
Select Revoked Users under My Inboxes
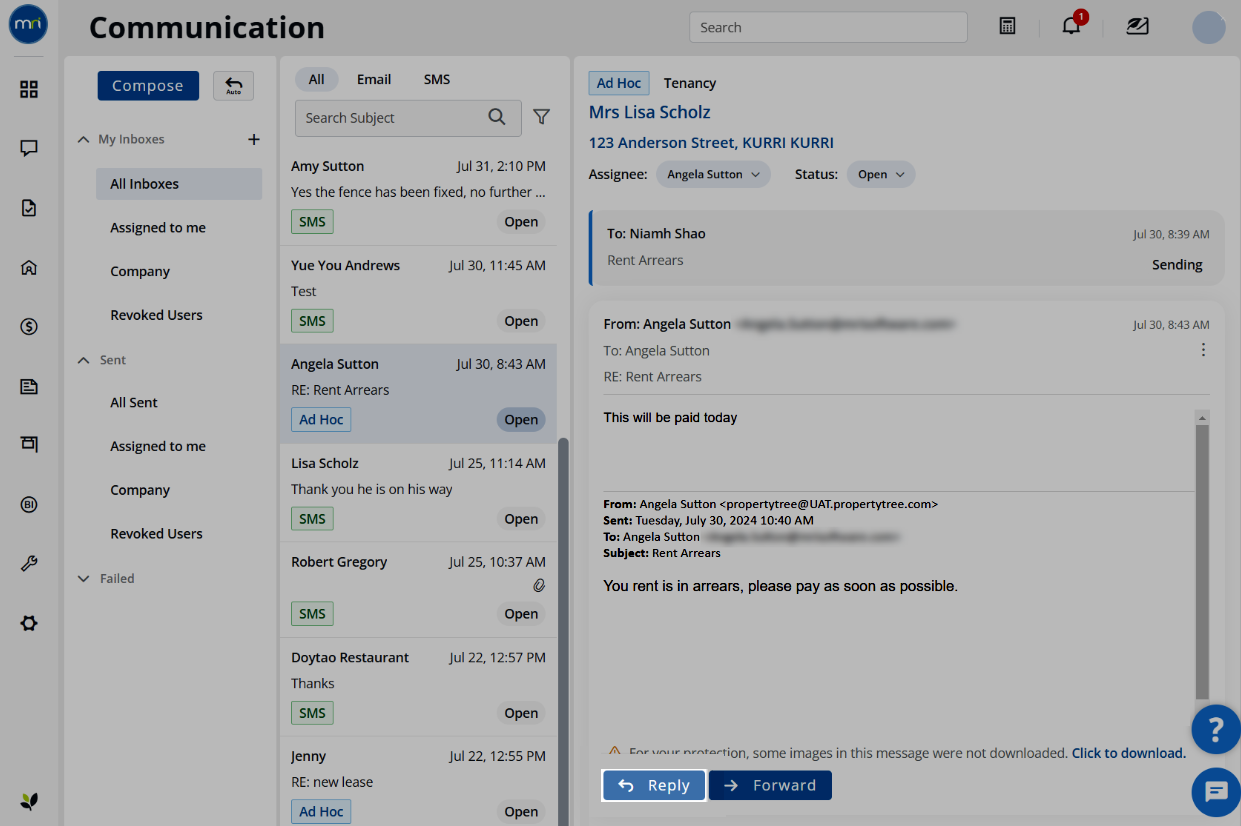(156, 315)
